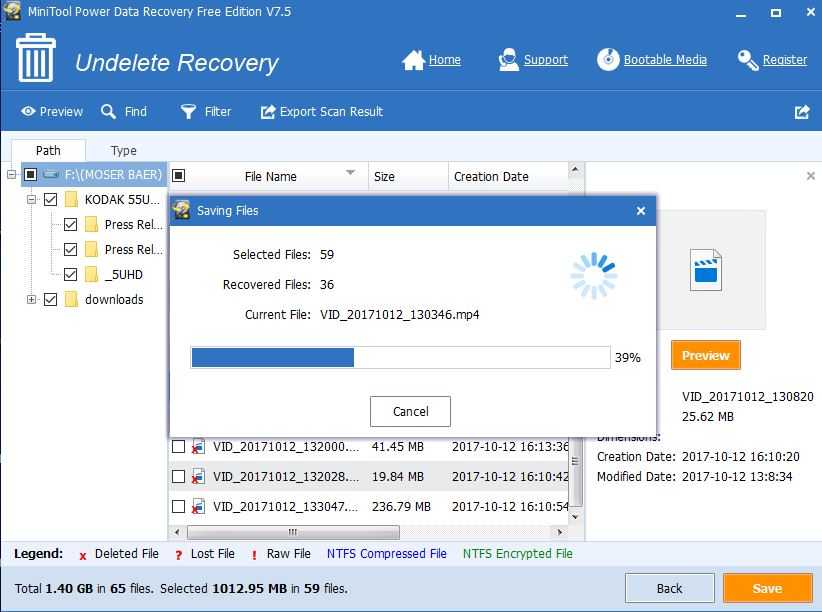Click the VID_20171012_132000 deleted file icon
The width and height of the screenshot is (822, 612).
(x=198, y=447)
